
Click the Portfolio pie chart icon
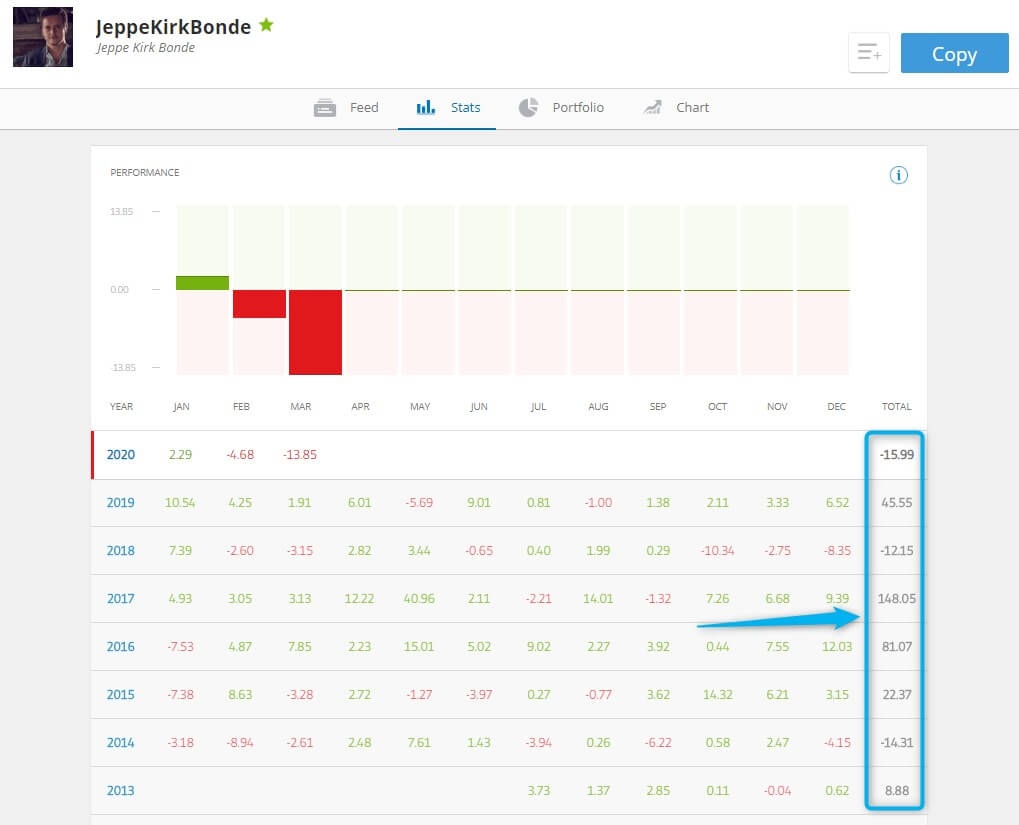tap(528, 108)
